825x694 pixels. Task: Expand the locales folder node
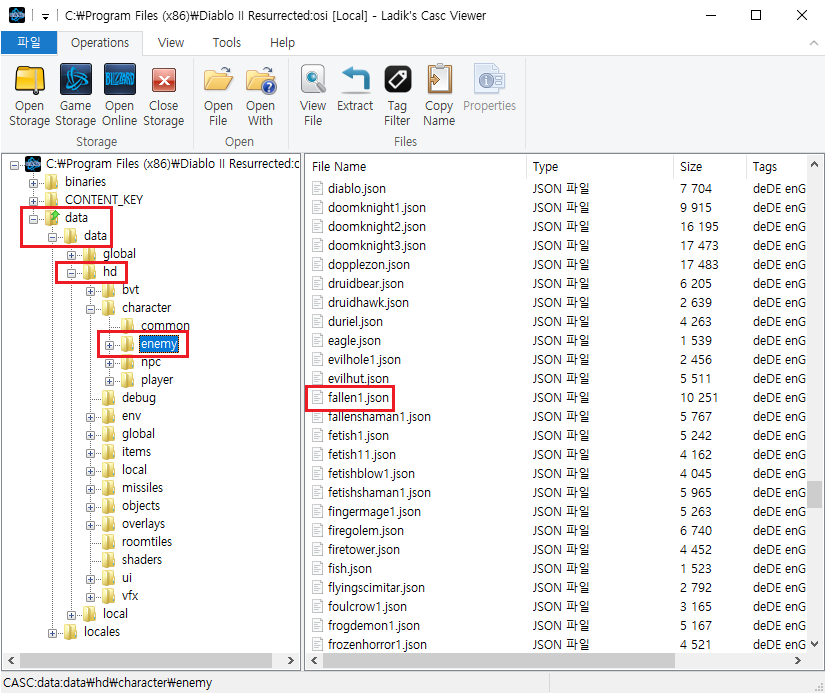pyautogui.click(x=52, y=633)
